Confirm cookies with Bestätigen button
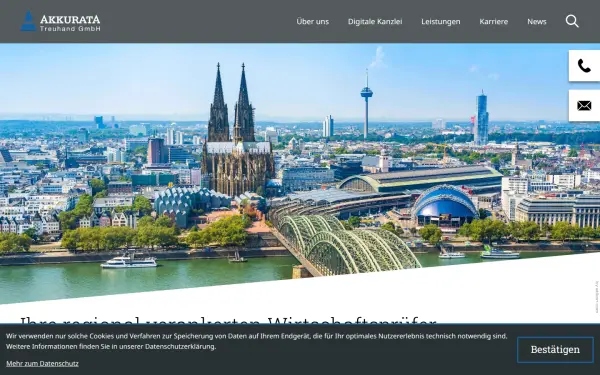Image resolution: width=600 pixels, height=375 pixels. pyautogui.click(x=555, y=350)
